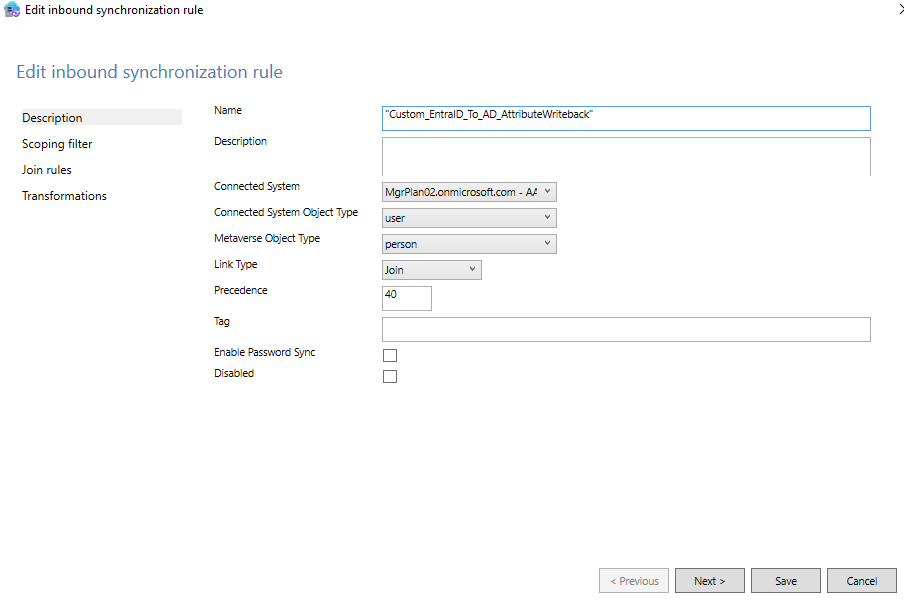Select the Description section in the sidebar
The height and width of the screenshot is (603, 904).
click(x=52, y=117)
